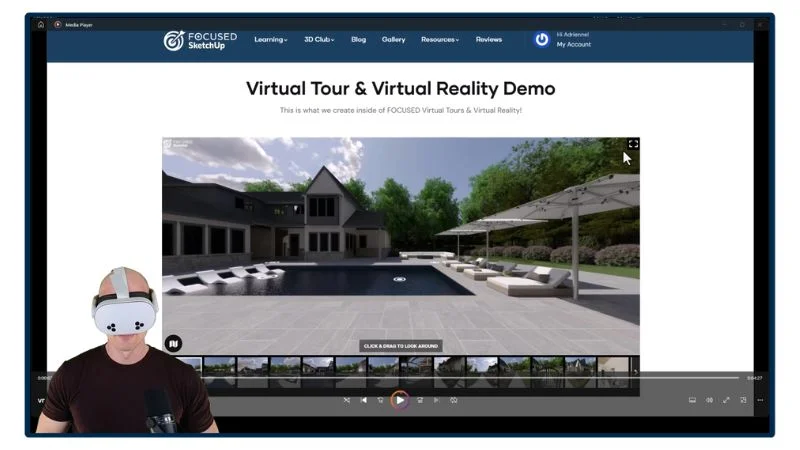Toggle repeat mode
This screenshot has width=800, height=450.
pos(454,401)
